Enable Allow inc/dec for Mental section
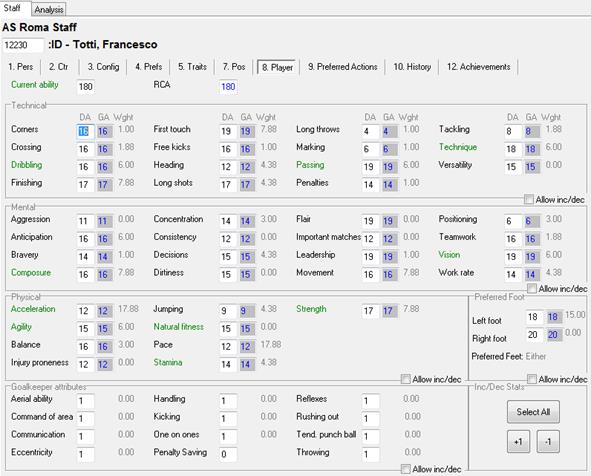 pos(532,289)
